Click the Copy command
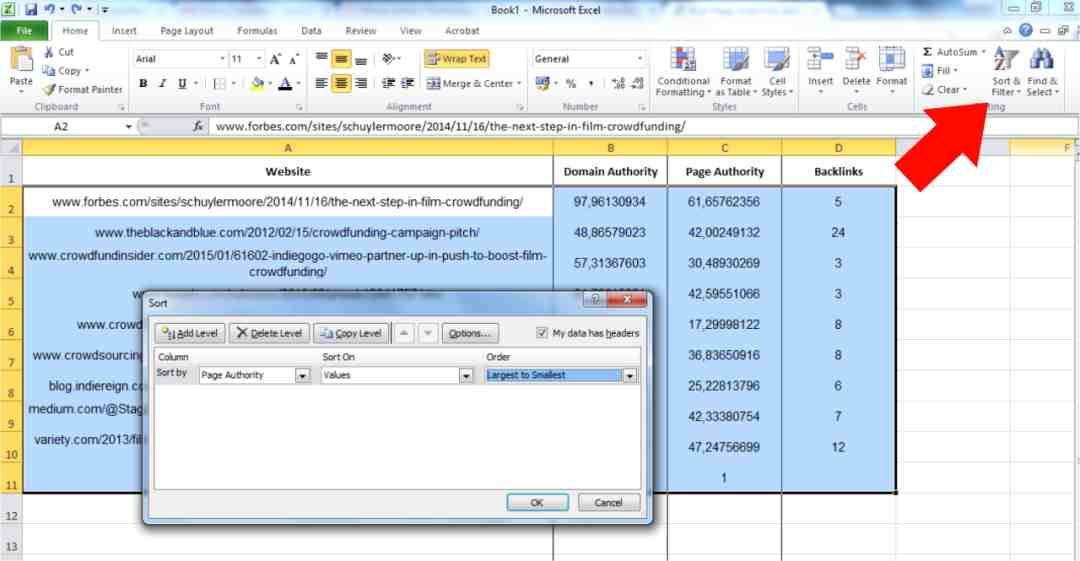 (64, 70)
